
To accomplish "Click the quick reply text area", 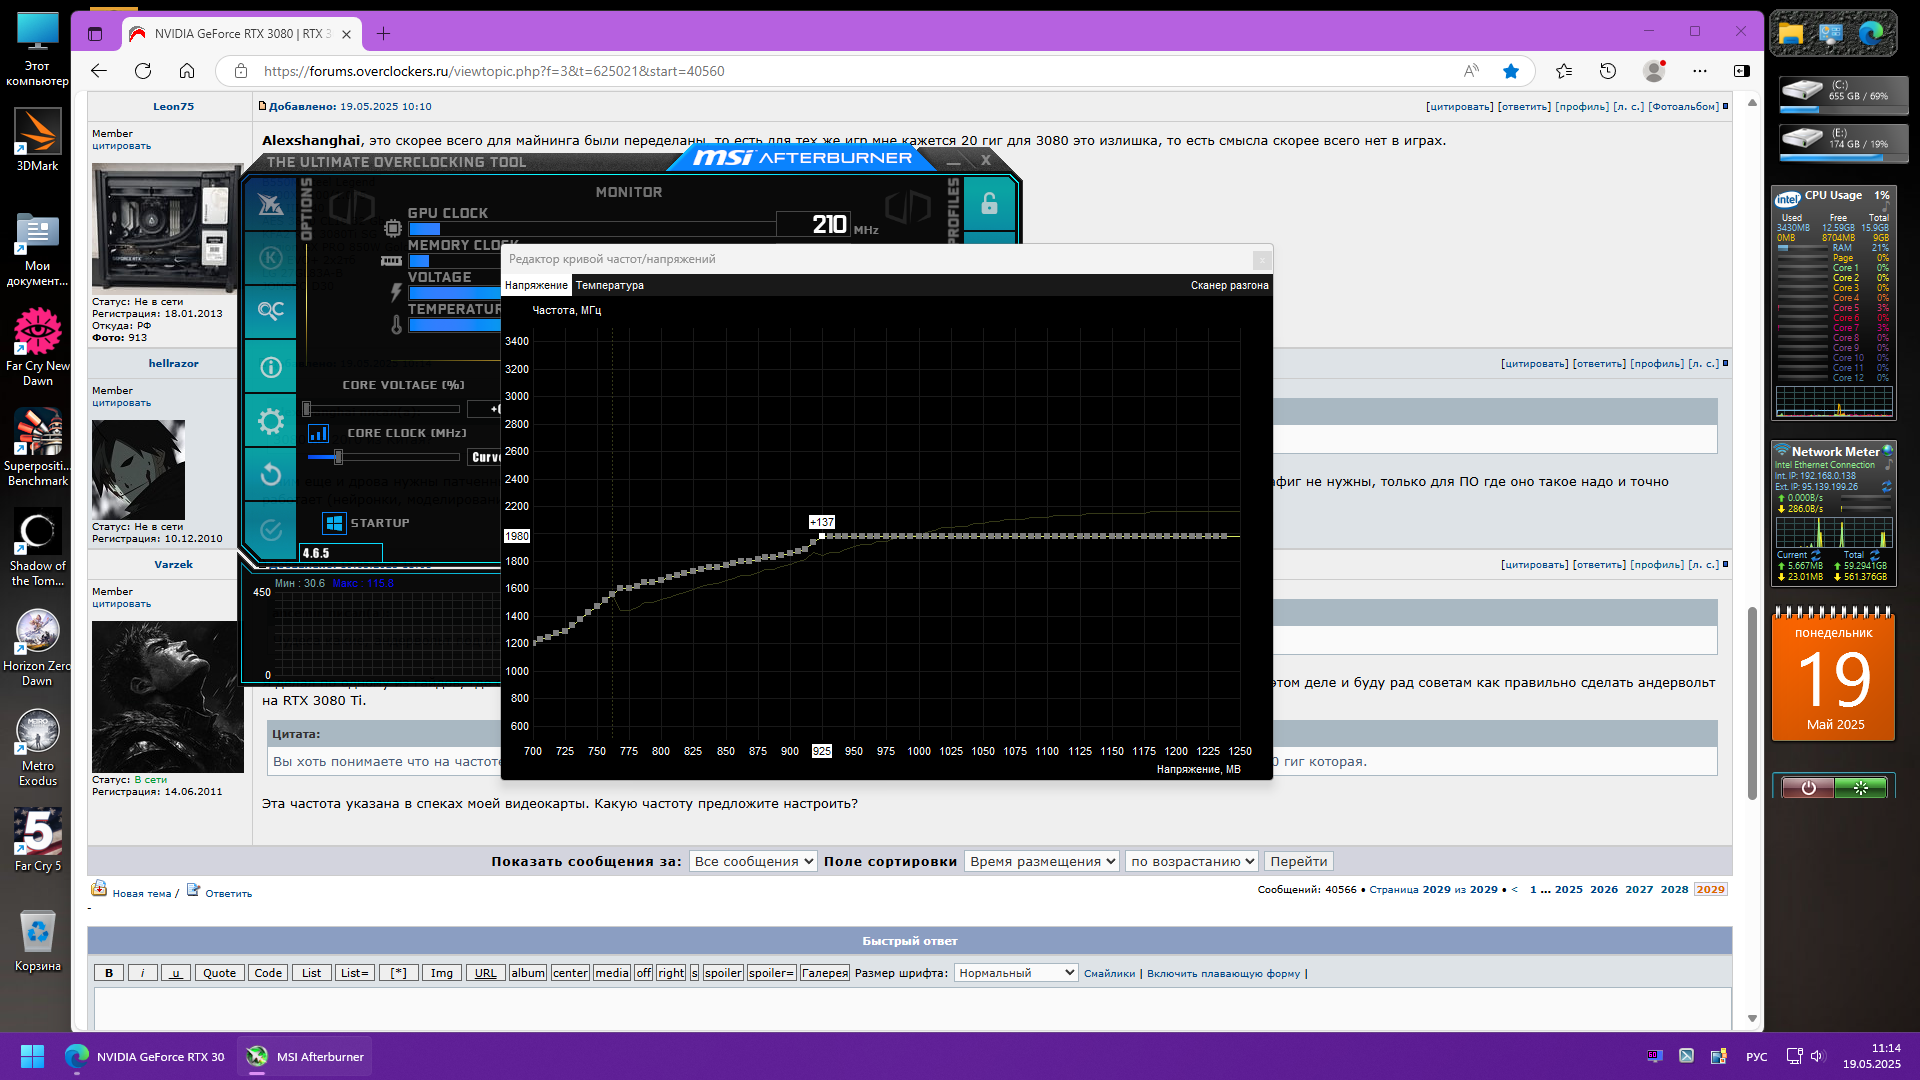I will click(x=910, y=1008).
